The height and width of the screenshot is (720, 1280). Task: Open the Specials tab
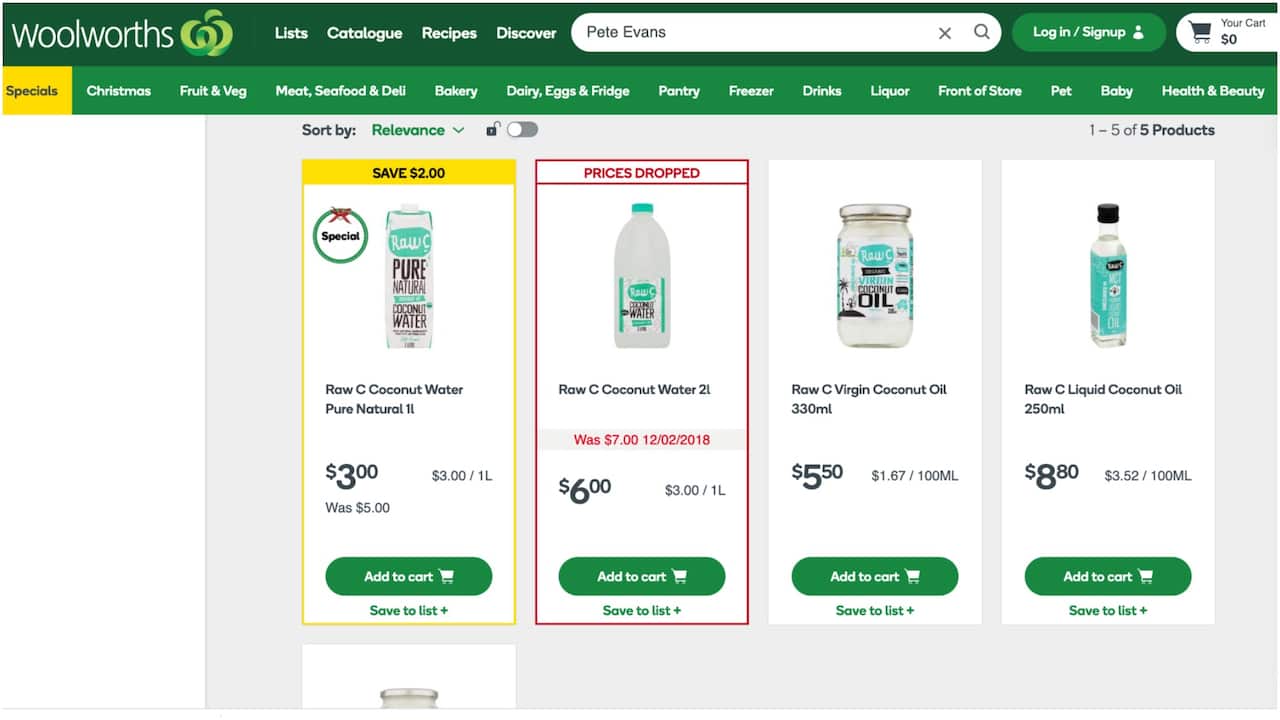pyautogui.click(x=32, y=91)
